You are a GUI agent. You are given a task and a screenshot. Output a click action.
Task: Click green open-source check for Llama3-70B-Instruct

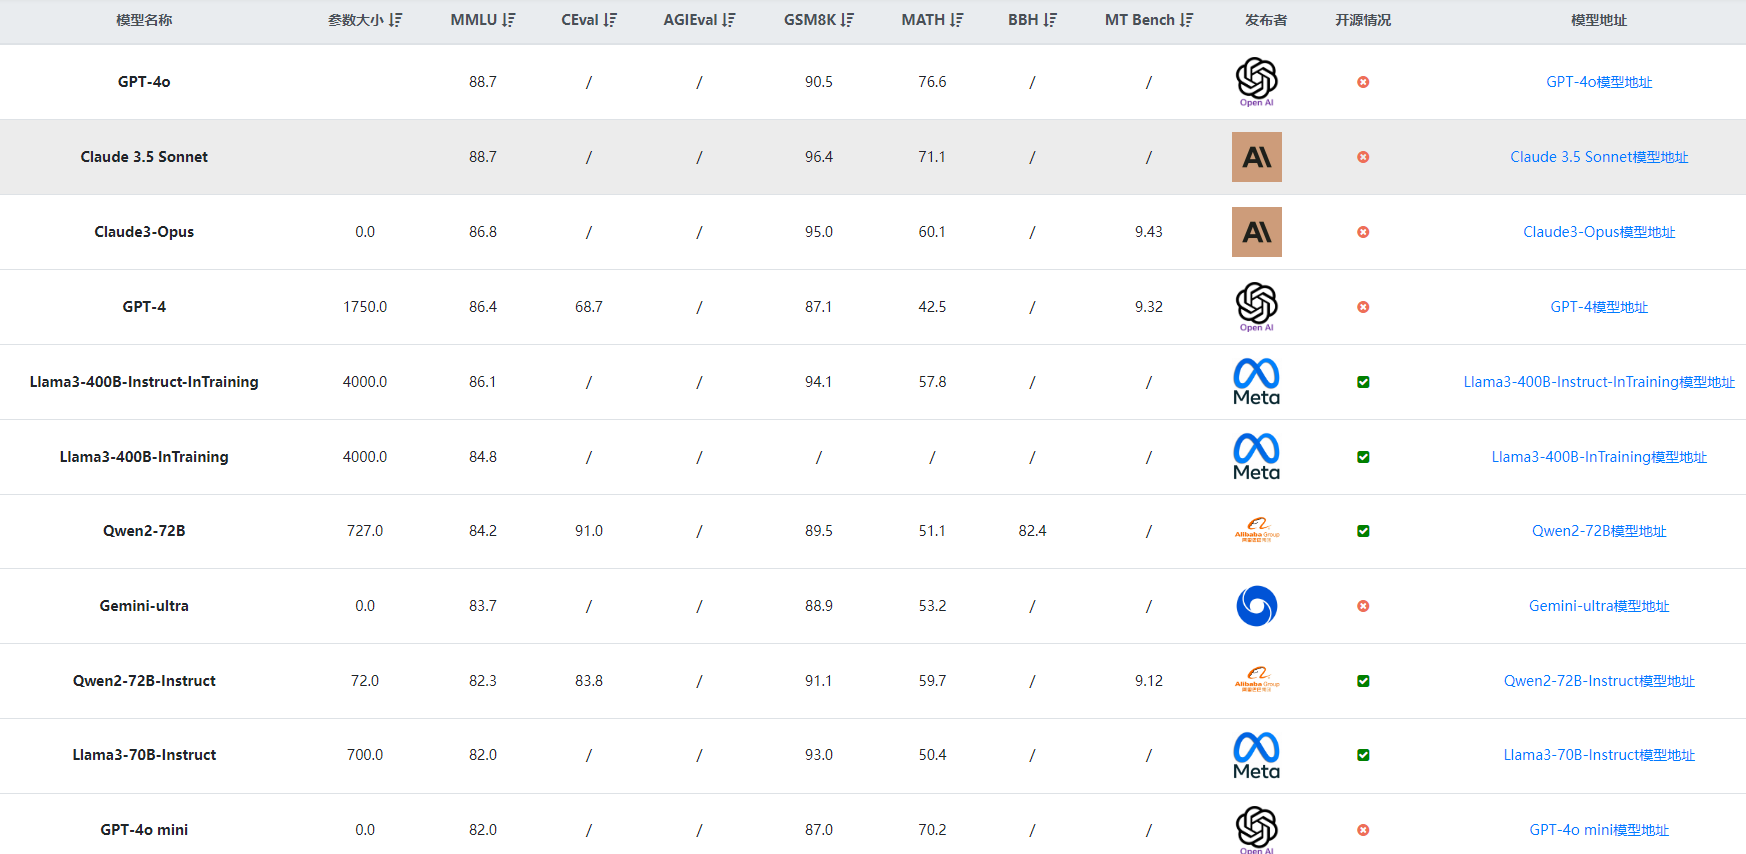[1363, 755]
